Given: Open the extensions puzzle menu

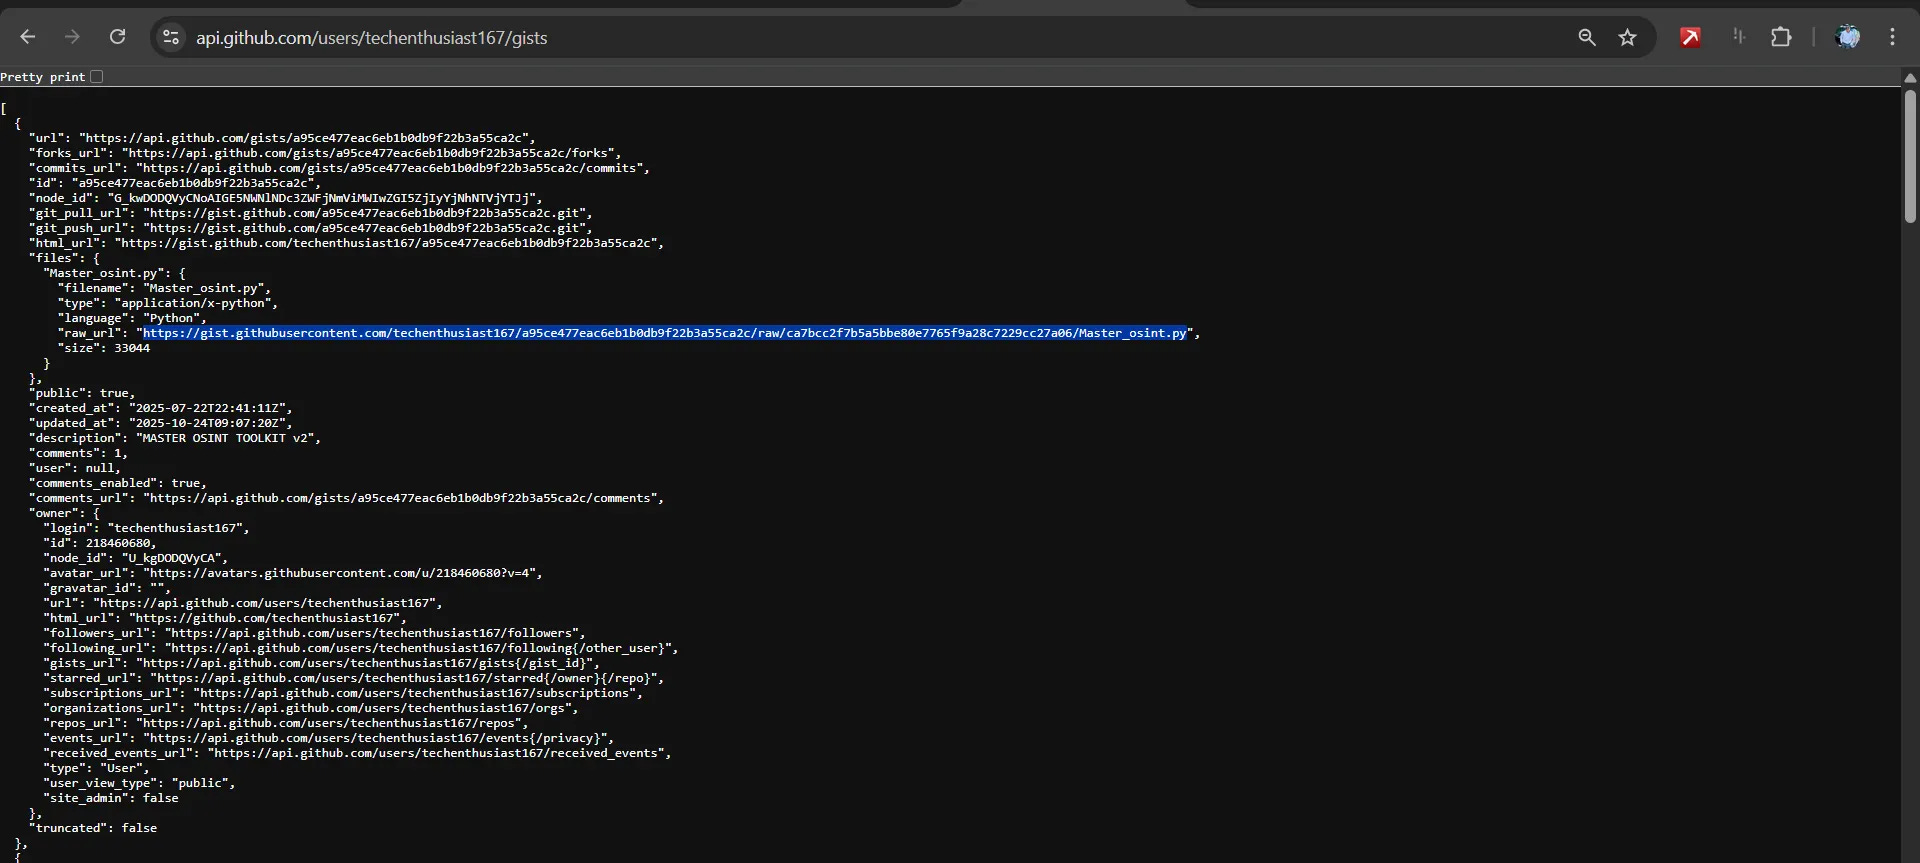Looking at the screenshot, I should click(x=1781, y=37).
